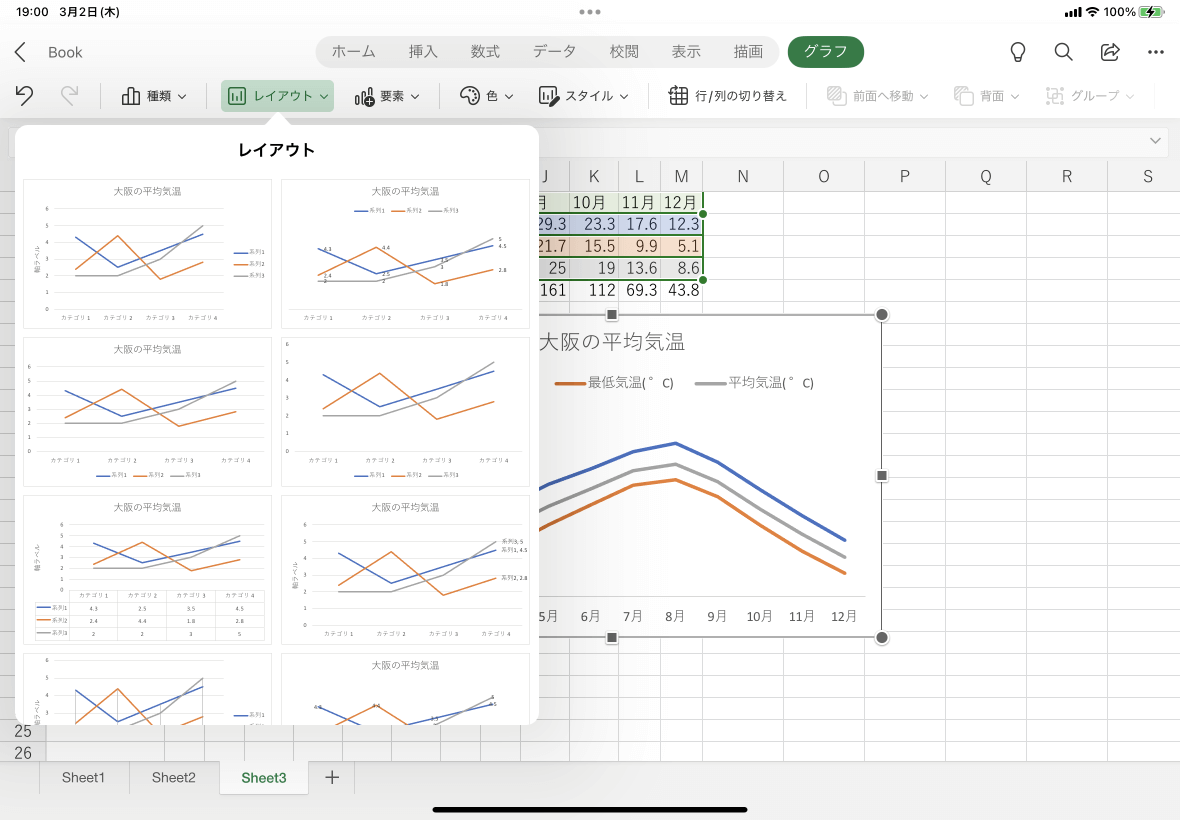Select the Sheet2 worksheet tab

pyautogui.click(x=174, y=777)
